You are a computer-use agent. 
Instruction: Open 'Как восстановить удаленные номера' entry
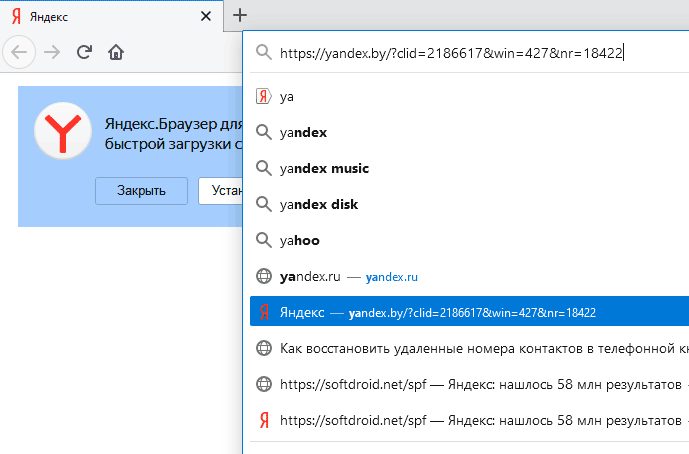469,349
